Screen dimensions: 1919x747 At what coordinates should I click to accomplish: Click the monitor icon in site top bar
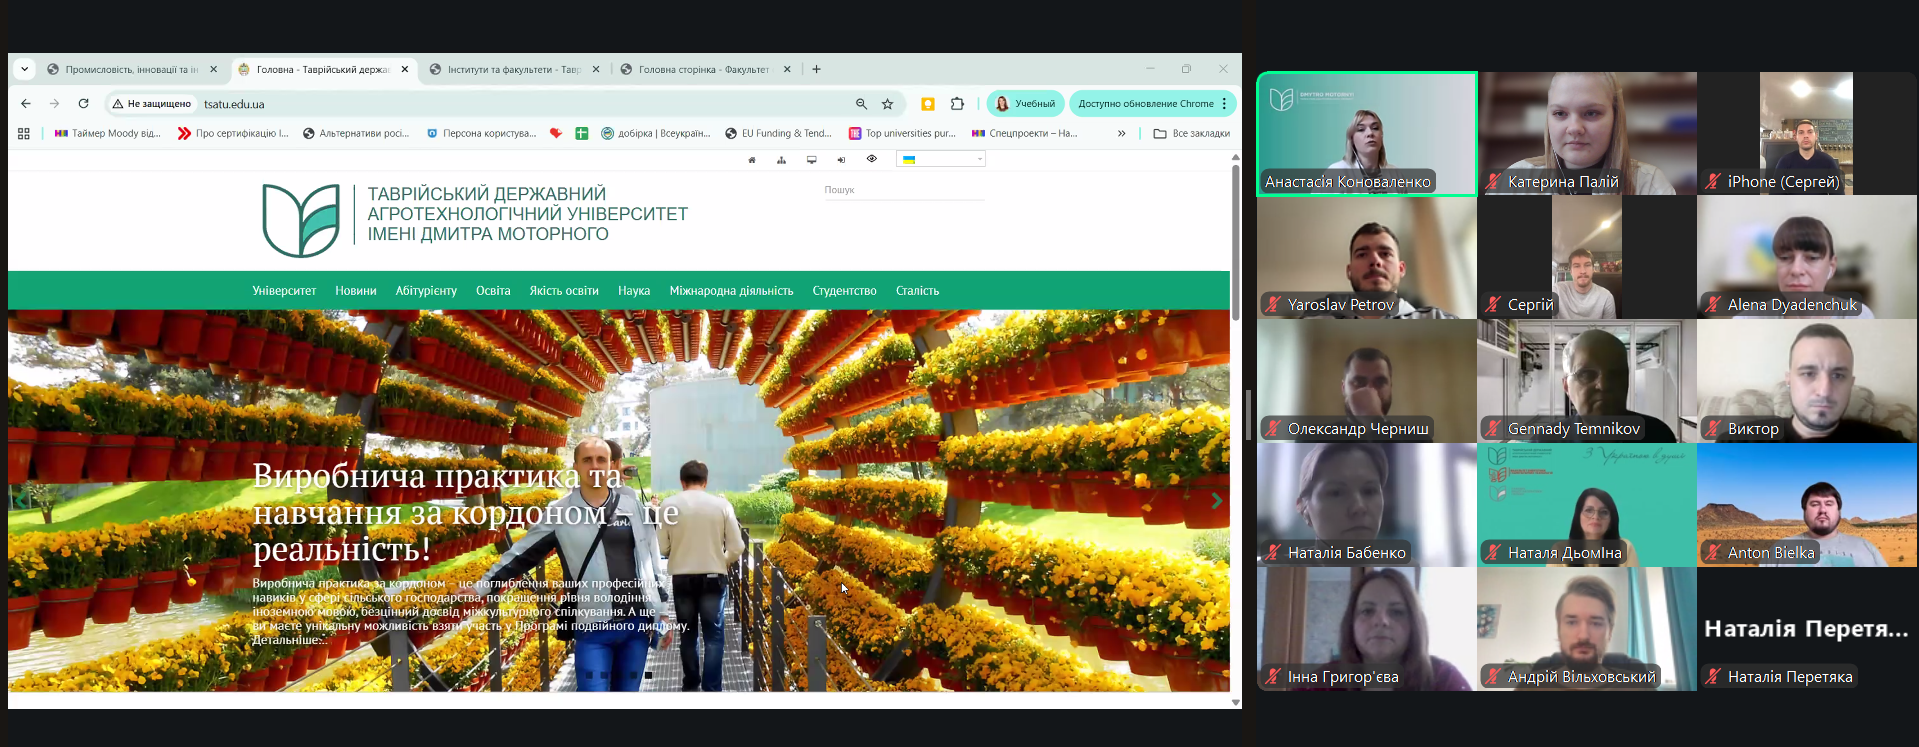(x=811, y=160)
